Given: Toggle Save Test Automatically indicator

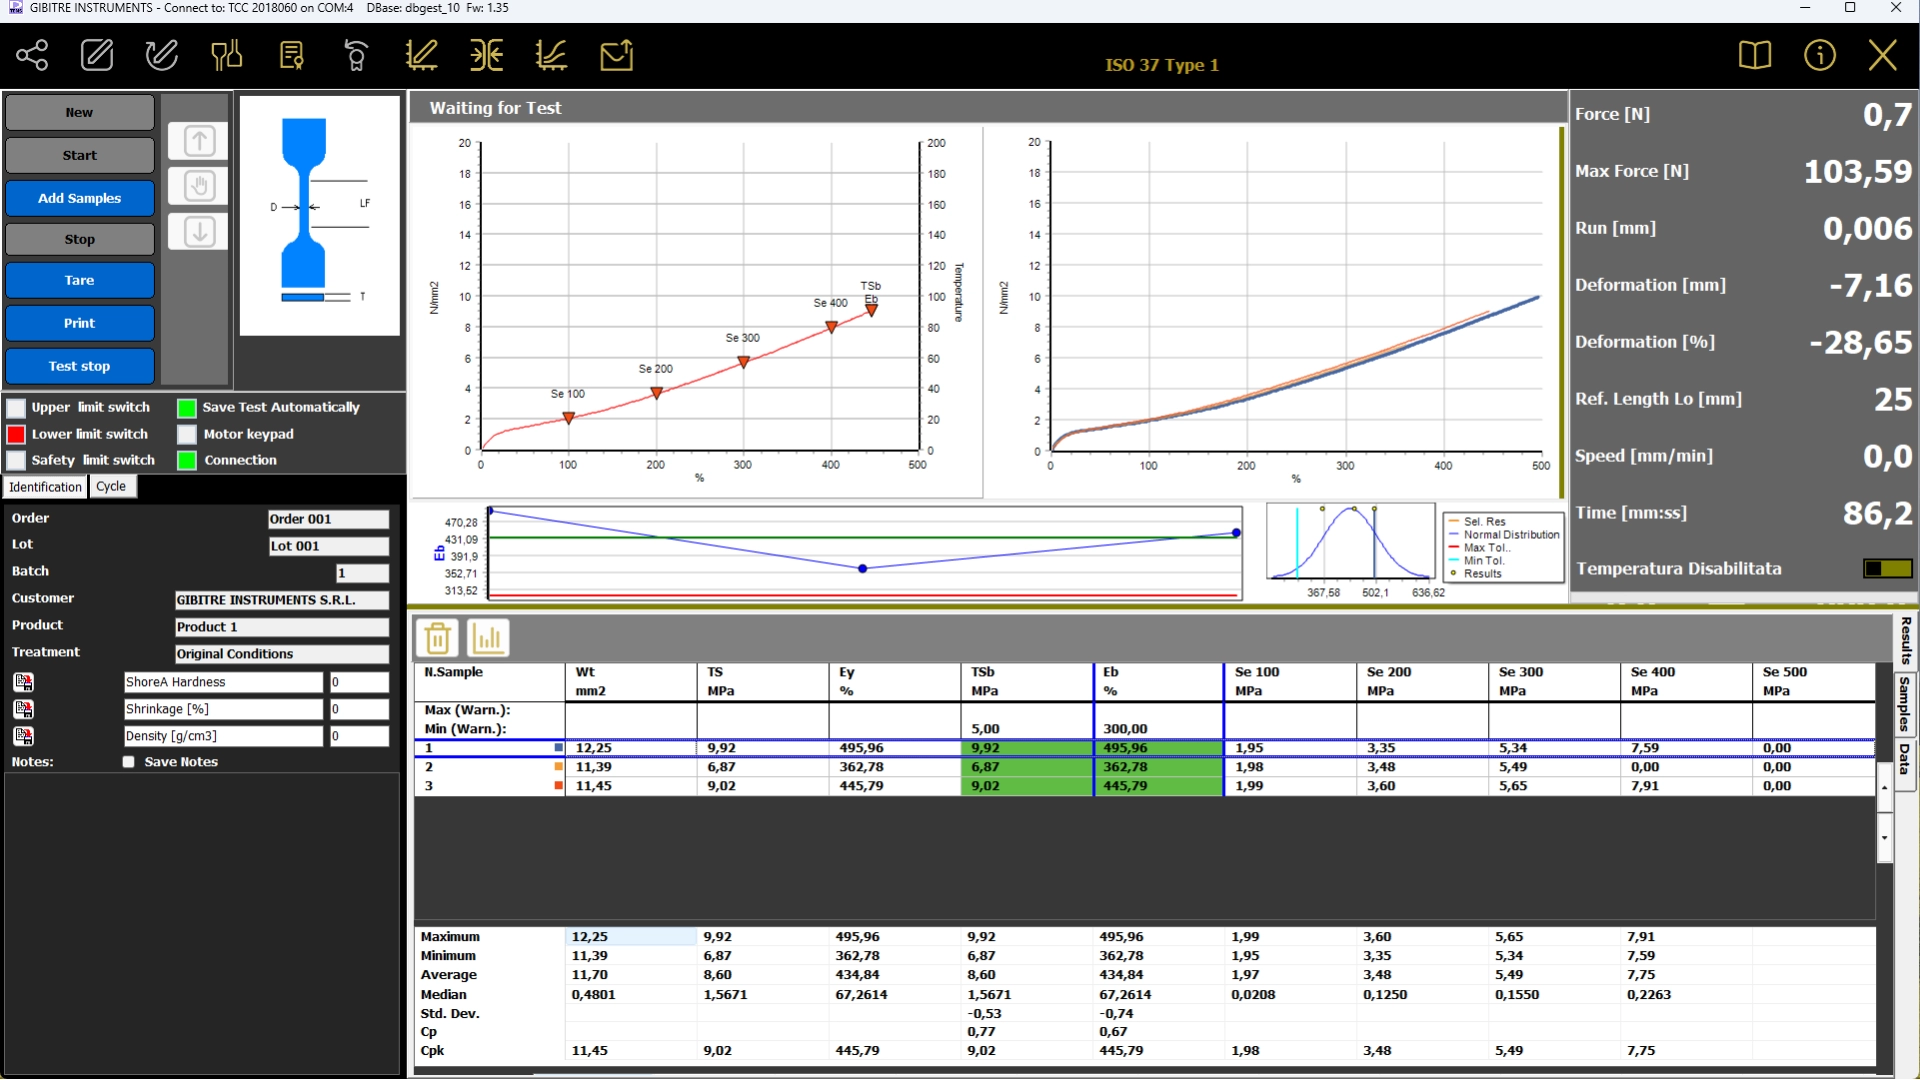Looking at the screenshot, I should coord(187,408).
